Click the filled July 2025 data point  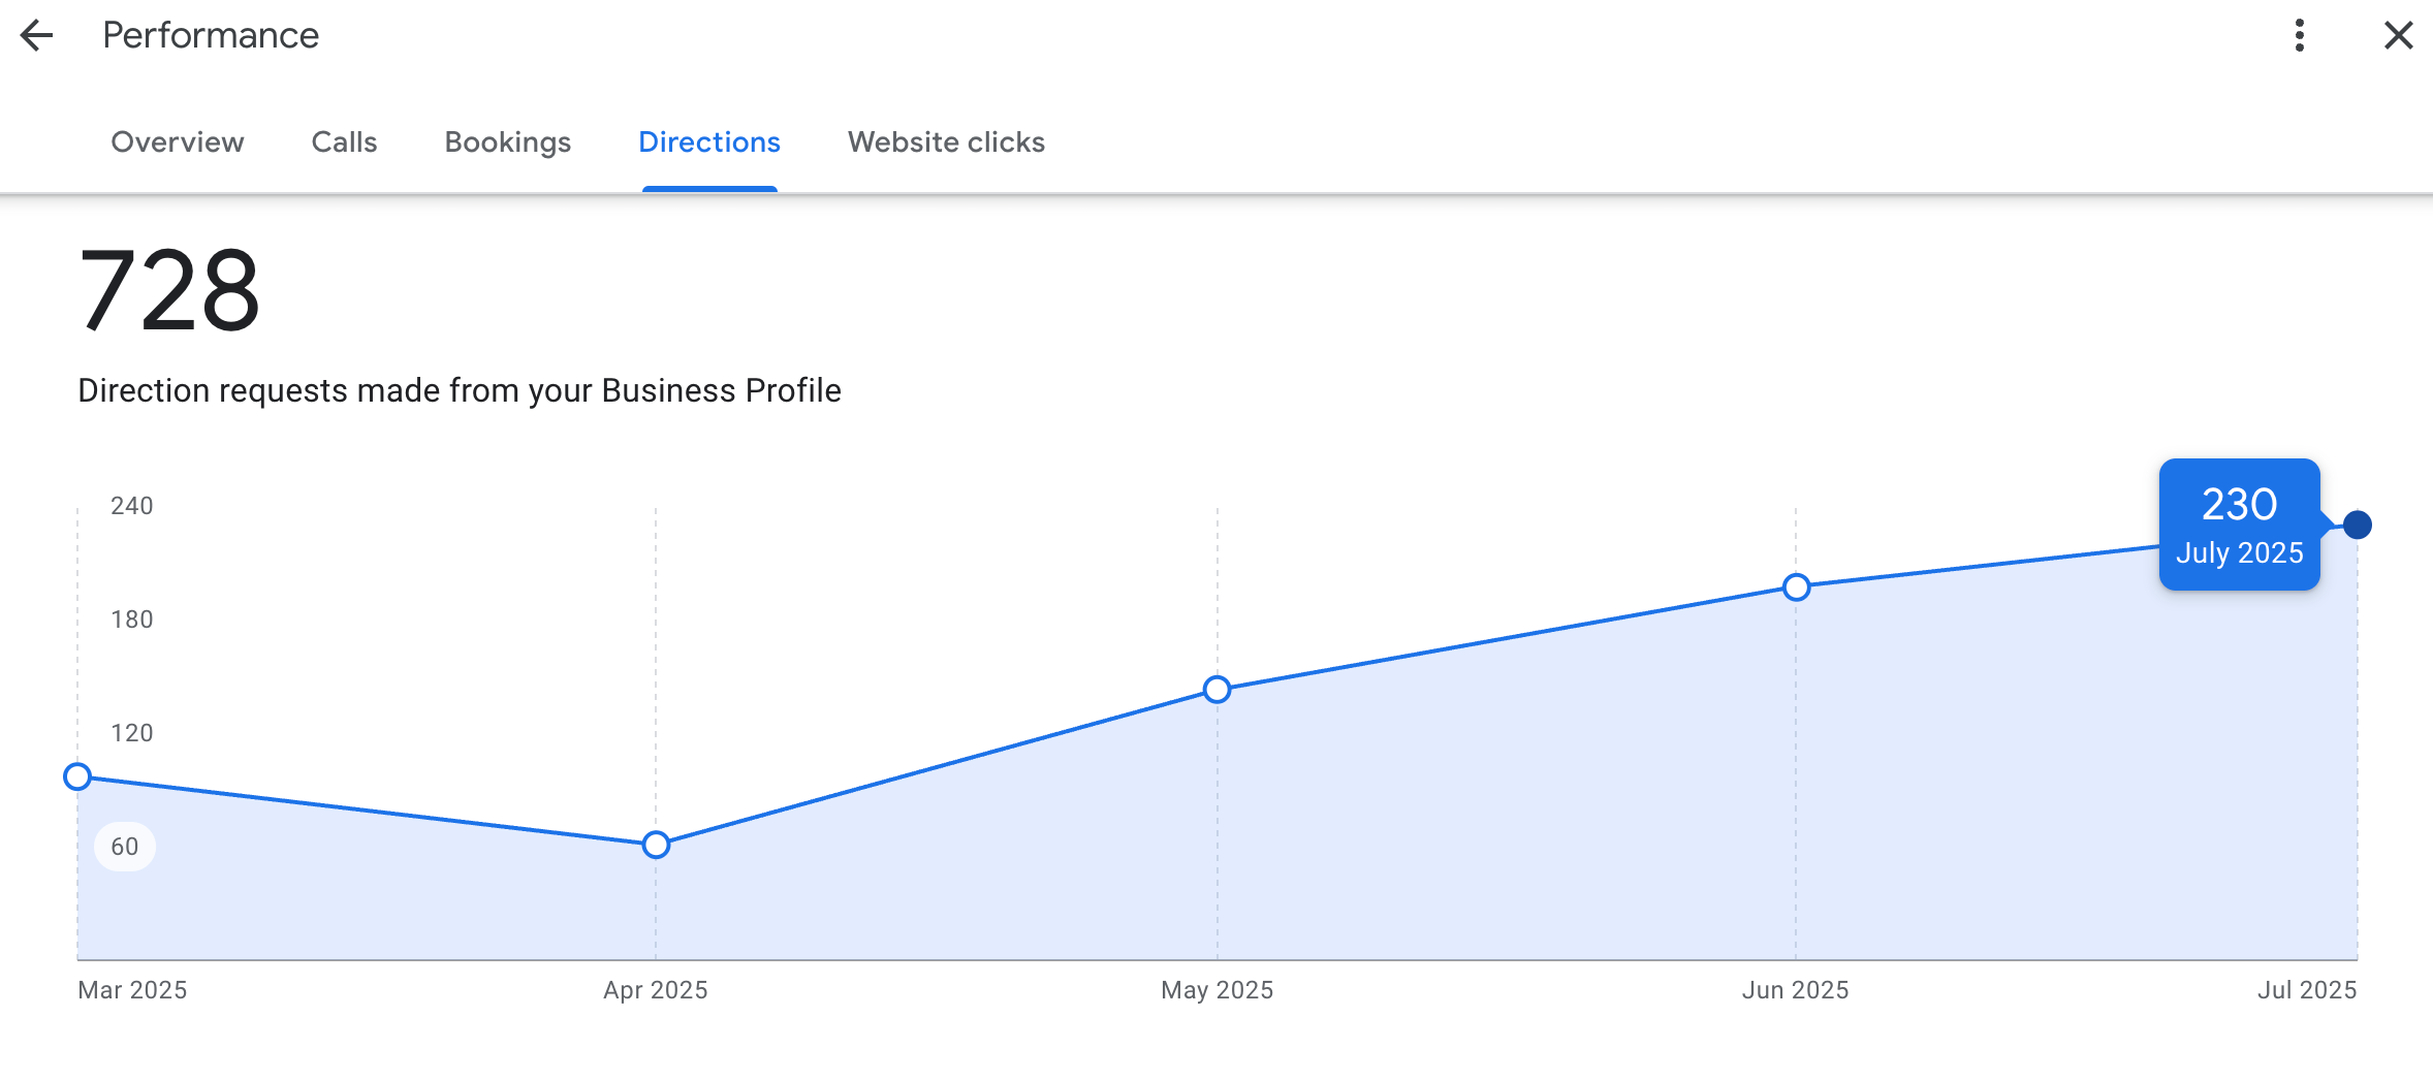(2357, 525)
